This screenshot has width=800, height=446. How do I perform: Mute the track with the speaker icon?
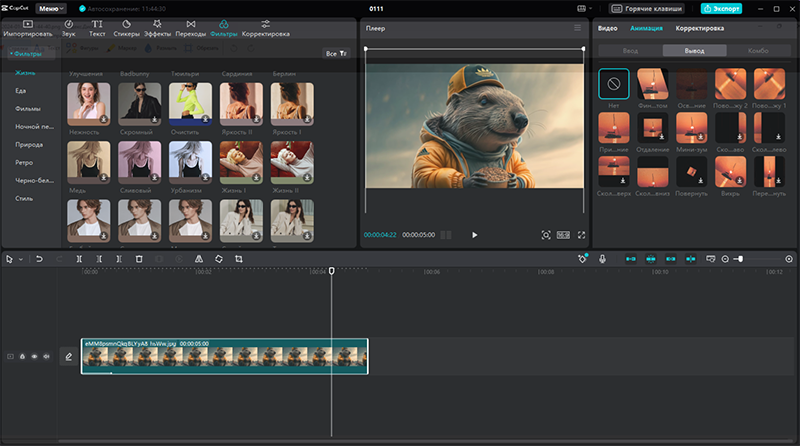click(46, 356)
